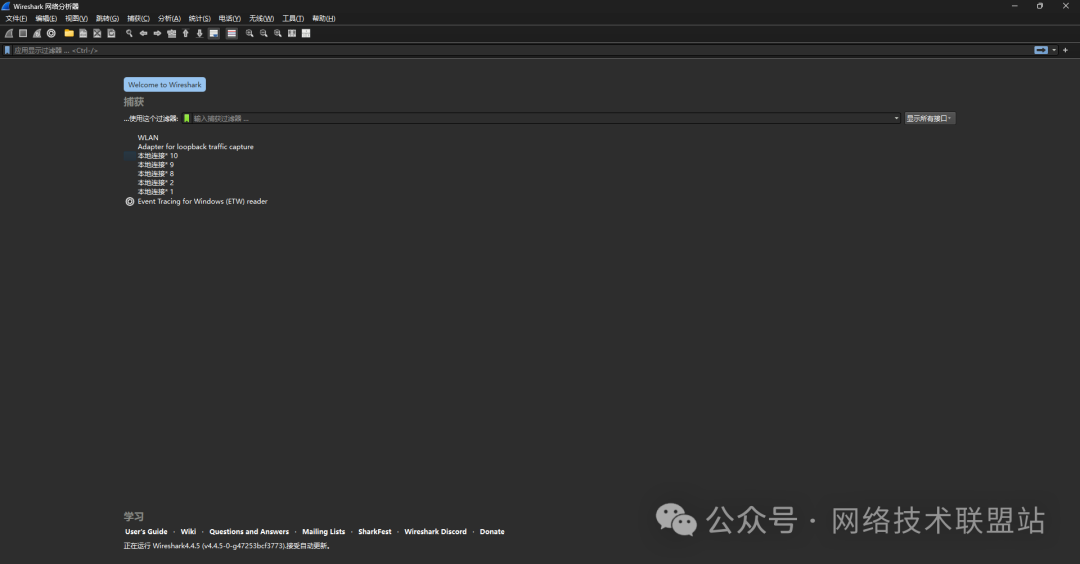Select the WLAN interface

147,138
